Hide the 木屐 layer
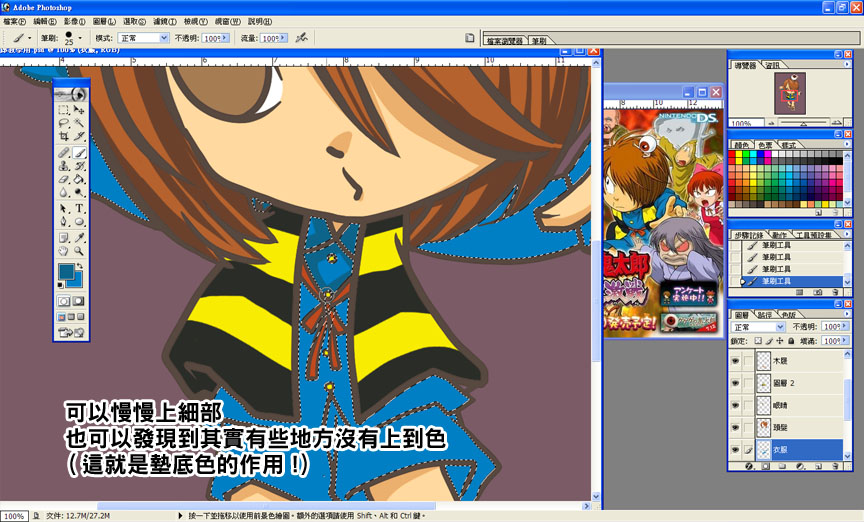 point(735,361)
